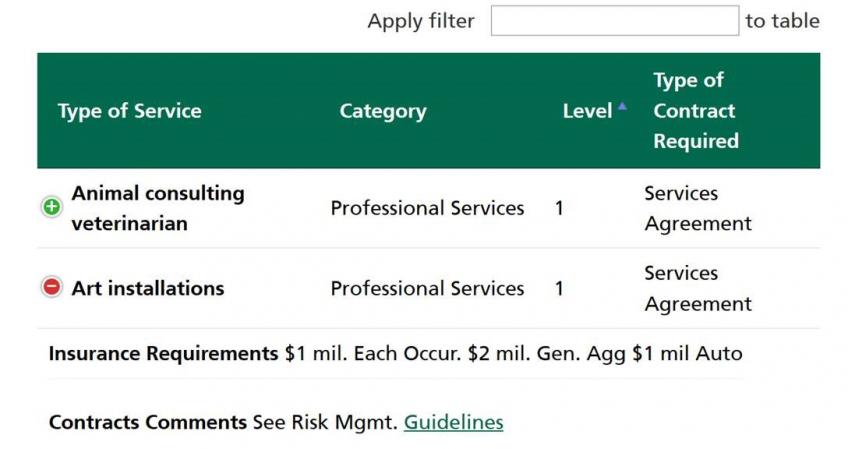Click the "Apply filter" label text
The width and height of the screenshot is (848, 449).
[x=421, y=21]
